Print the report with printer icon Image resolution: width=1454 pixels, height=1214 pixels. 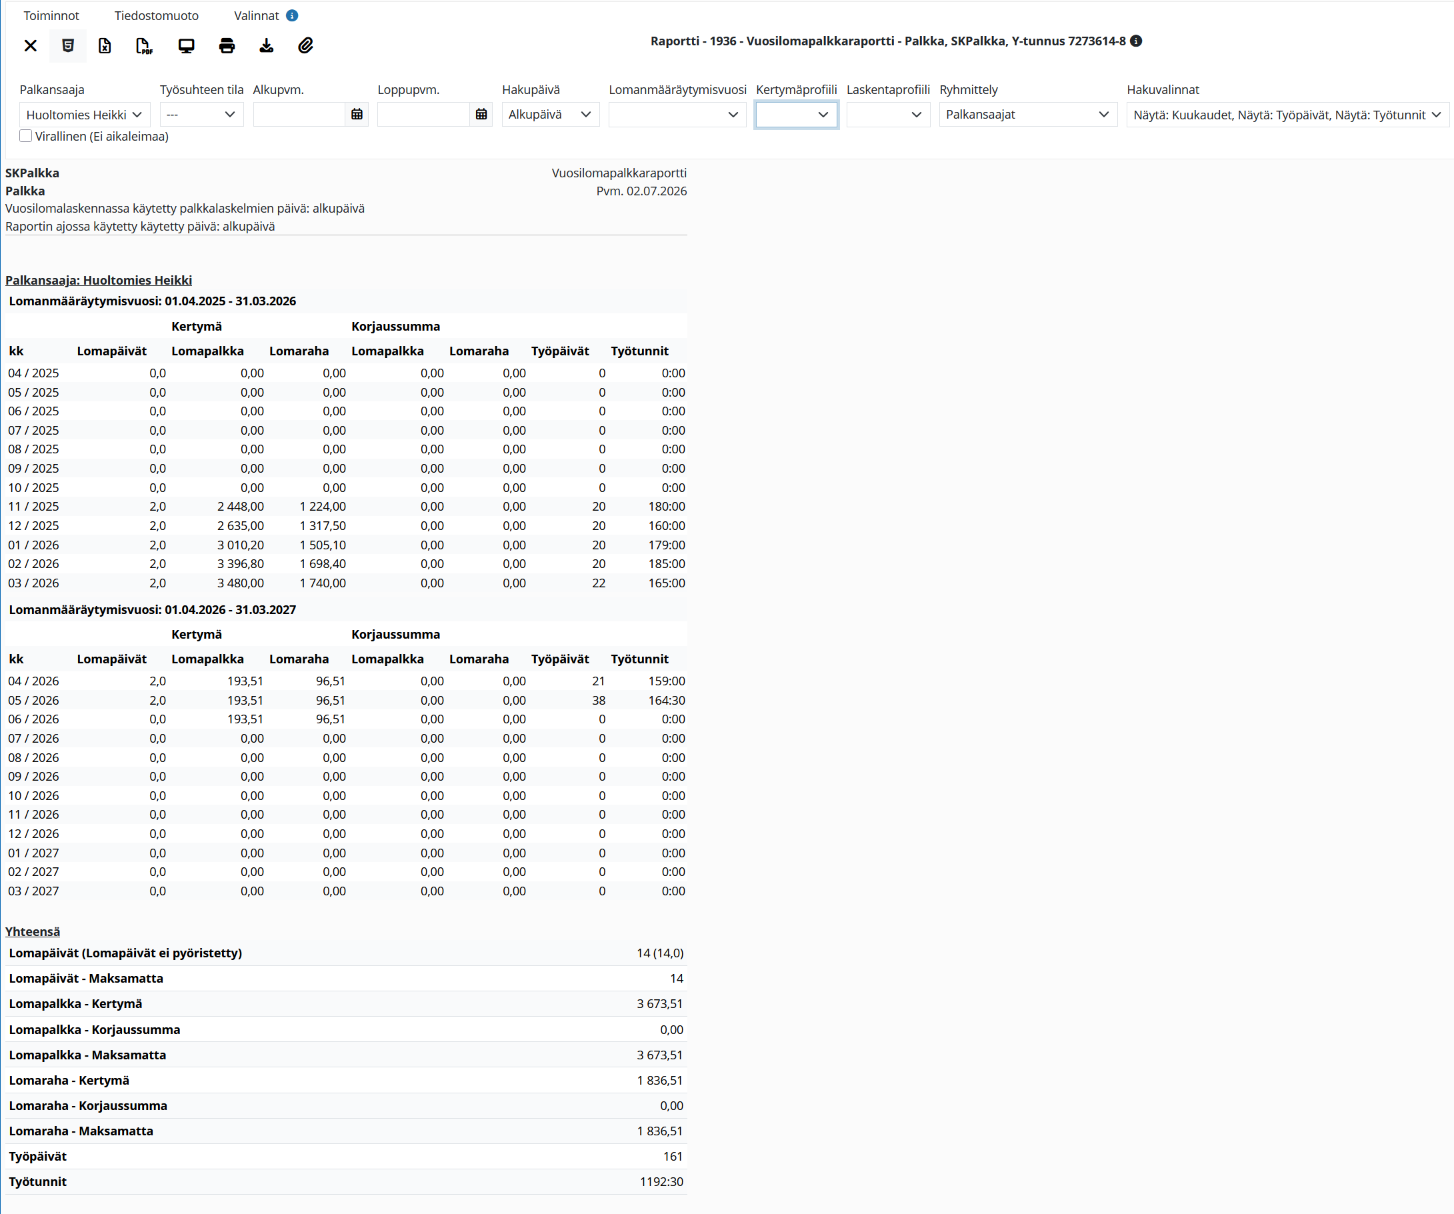click(227, 46)
